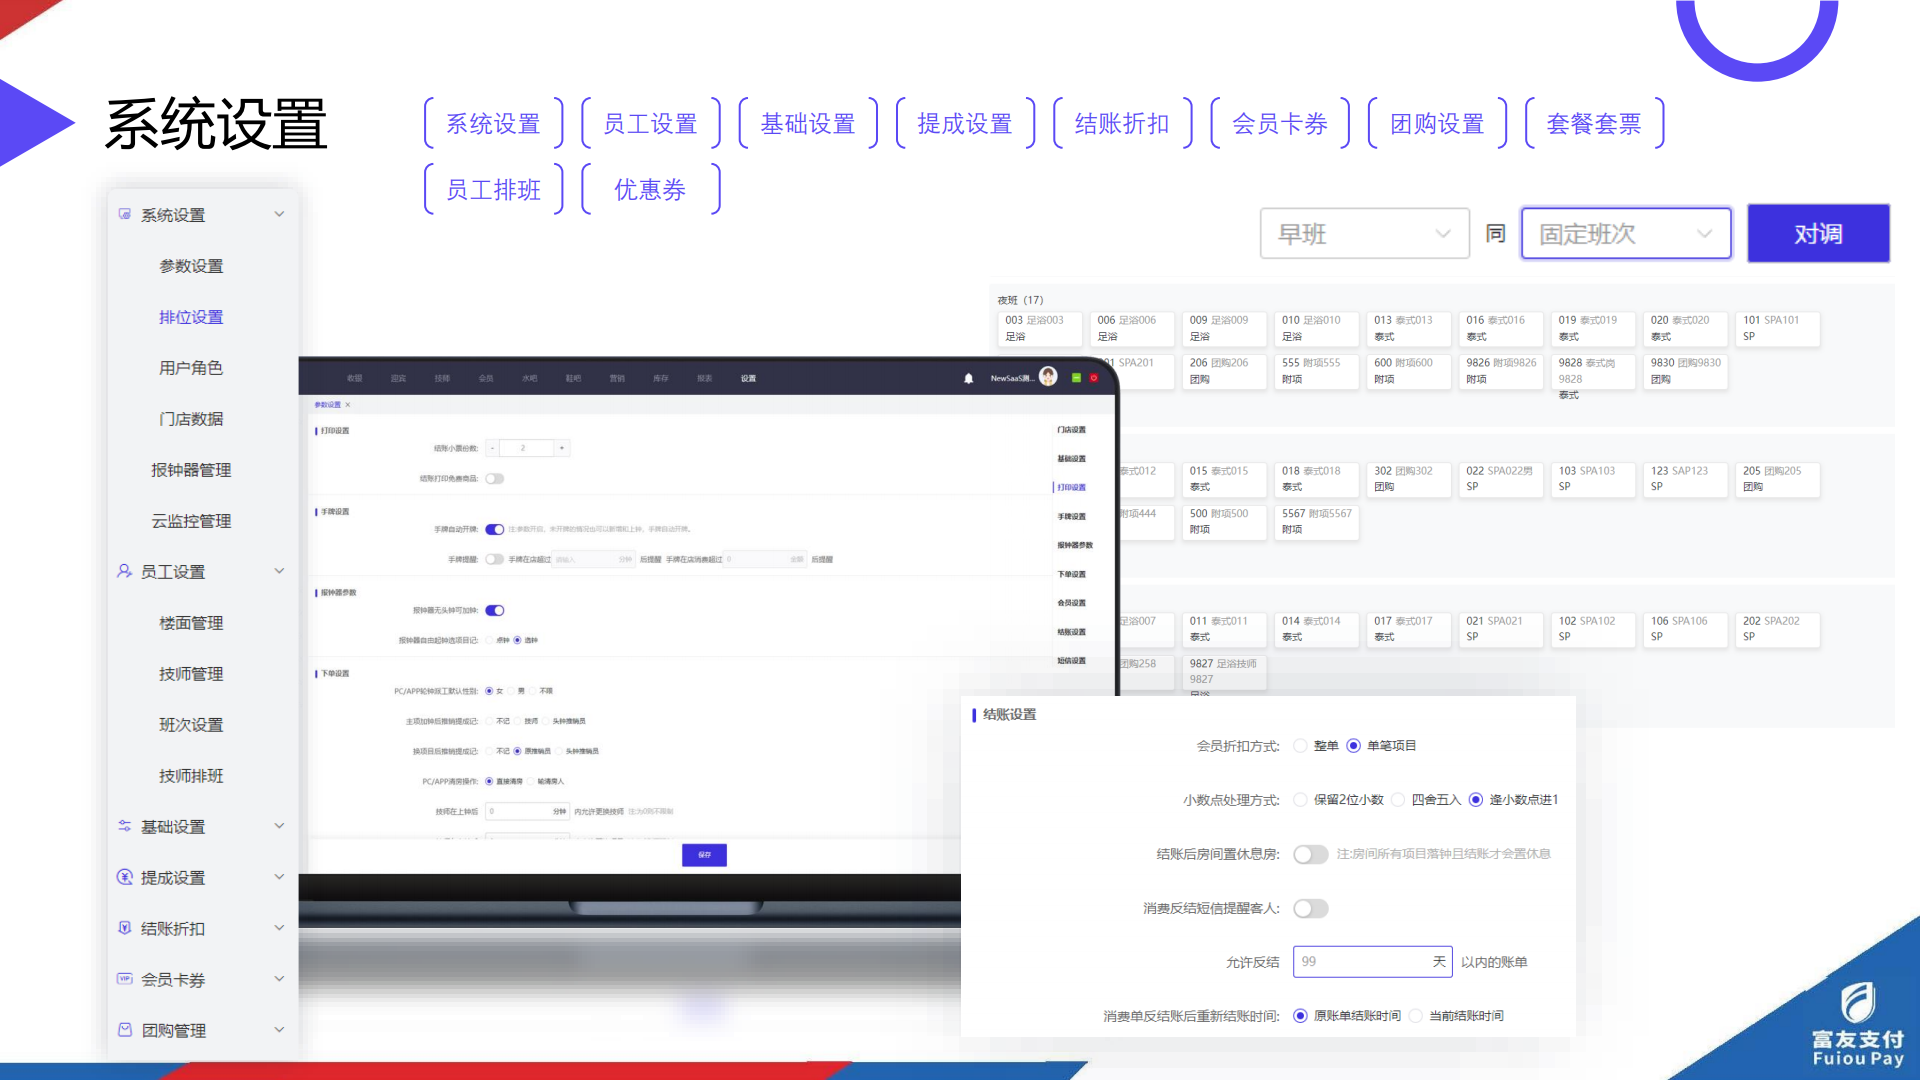The width and height of the screenshot is (1920, 1080).
Task: Click the 排位设置 sidebar link
Action: click(191, 317)
